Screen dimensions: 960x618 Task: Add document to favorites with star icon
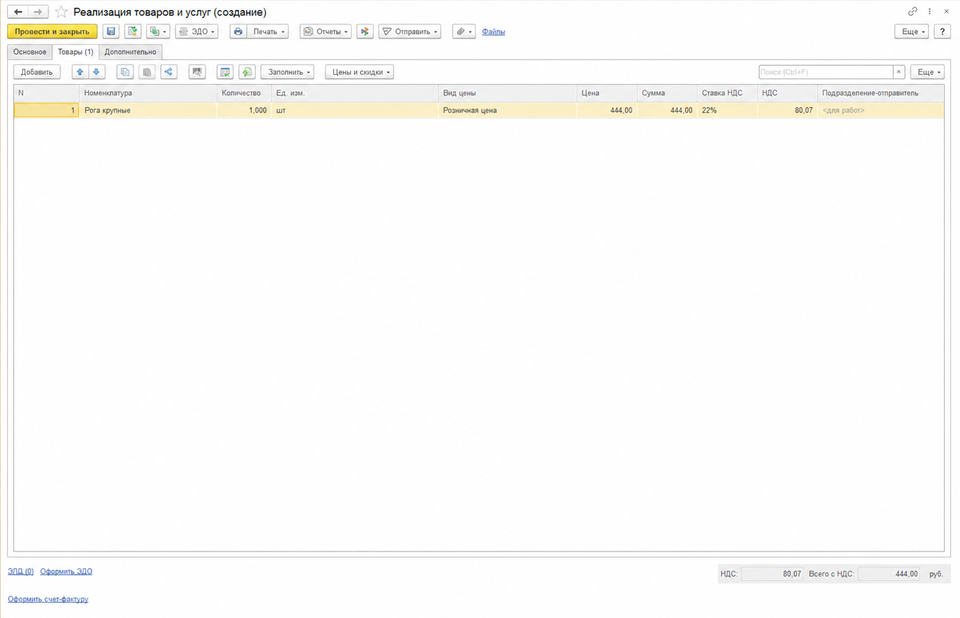(x=61, y=12)
